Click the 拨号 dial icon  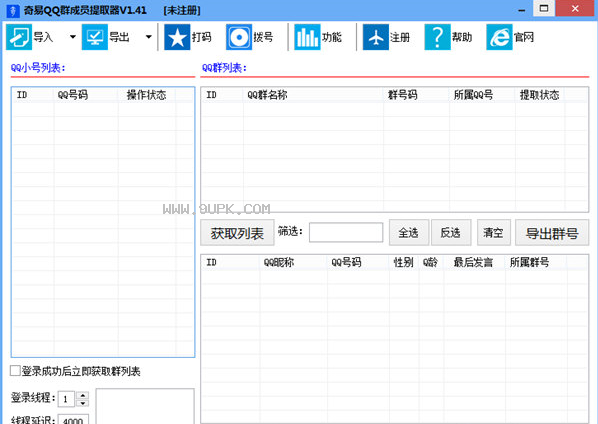click(x=239, y=37)
